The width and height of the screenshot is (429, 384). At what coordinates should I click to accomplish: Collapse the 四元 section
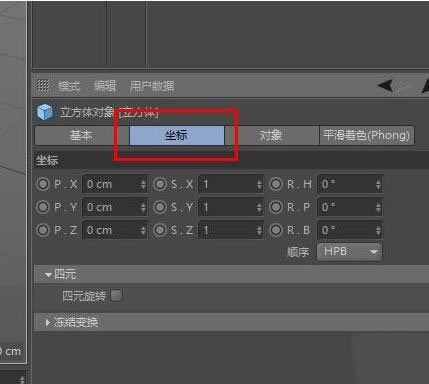[x=48, y=275]
